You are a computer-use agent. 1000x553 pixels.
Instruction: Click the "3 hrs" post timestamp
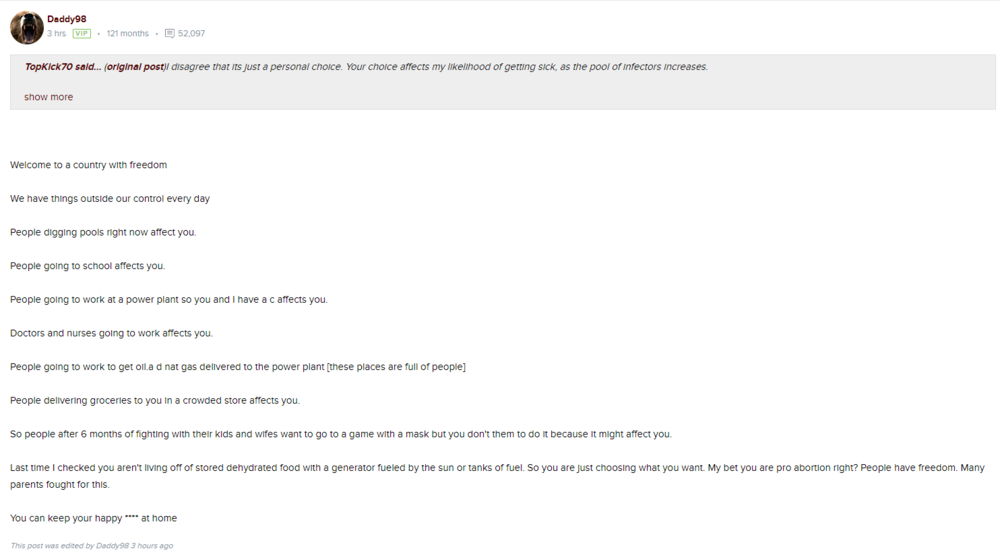[x=56, y=33]
